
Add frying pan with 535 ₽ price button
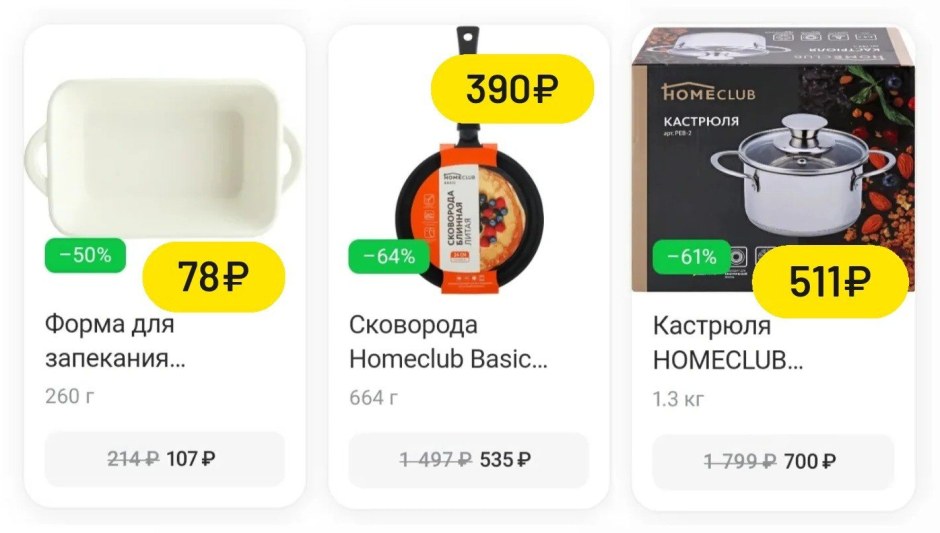tap(469, 460)
